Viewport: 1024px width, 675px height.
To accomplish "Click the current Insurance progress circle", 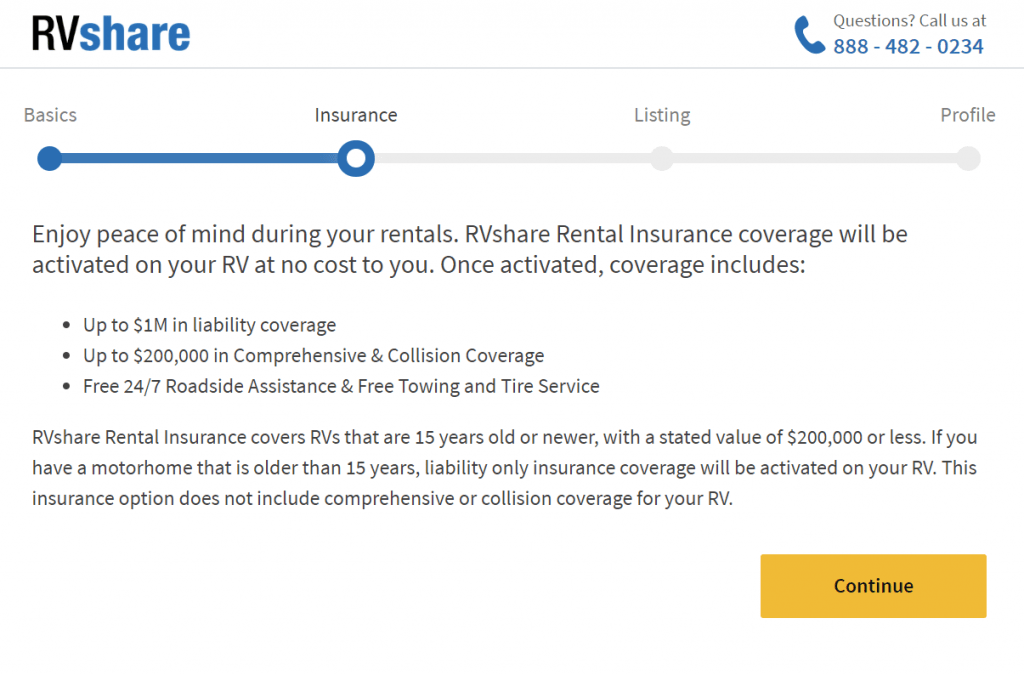I will [356, 159].
